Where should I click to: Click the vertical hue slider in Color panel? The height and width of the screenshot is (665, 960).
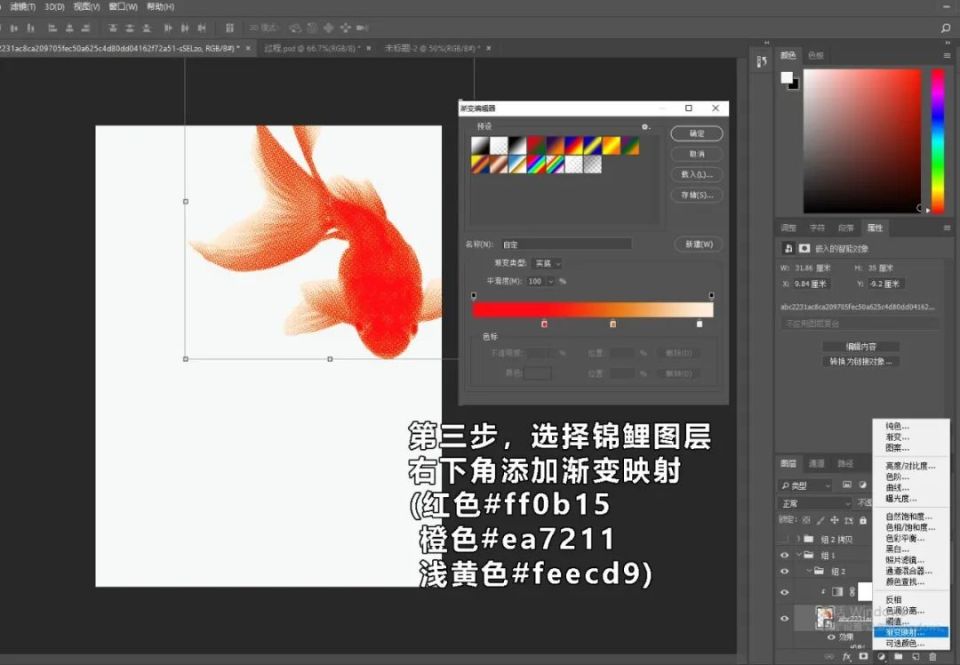point(937,140)
